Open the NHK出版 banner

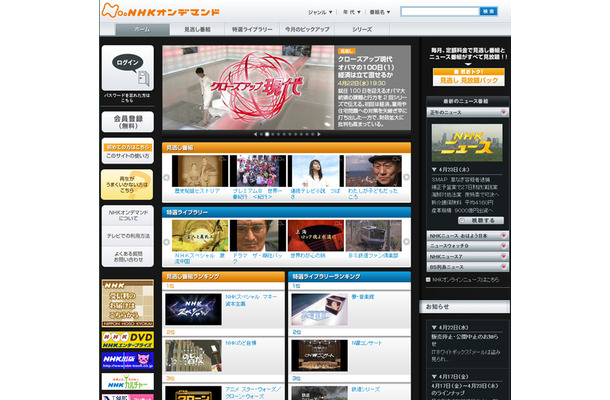coord(128,361)
